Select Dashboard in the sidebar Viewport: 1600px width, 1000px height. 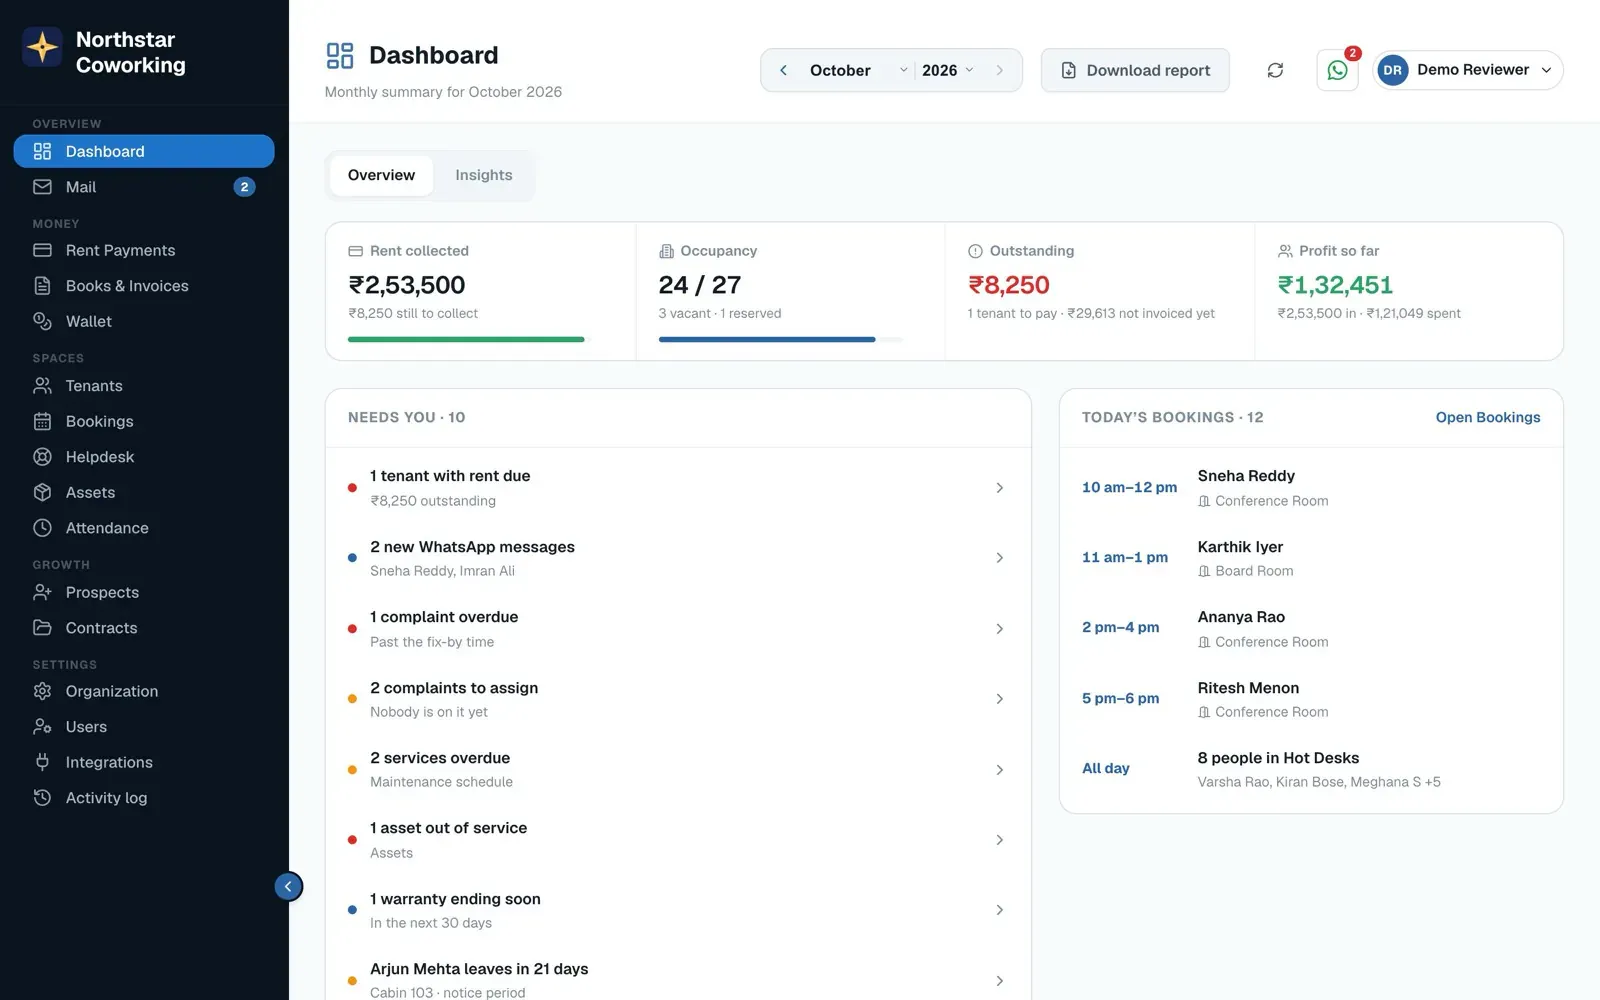(x=144, y=151)
